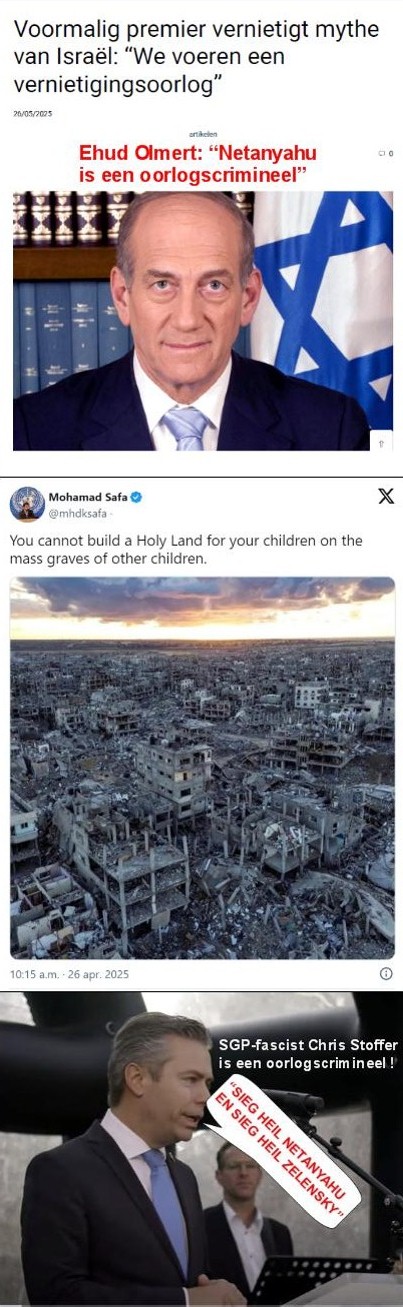The height and width of the screenshot is (1307, 403).
Task: Click the tweet text 'You cannot build a Holy Land'
Action: (186, 549)
